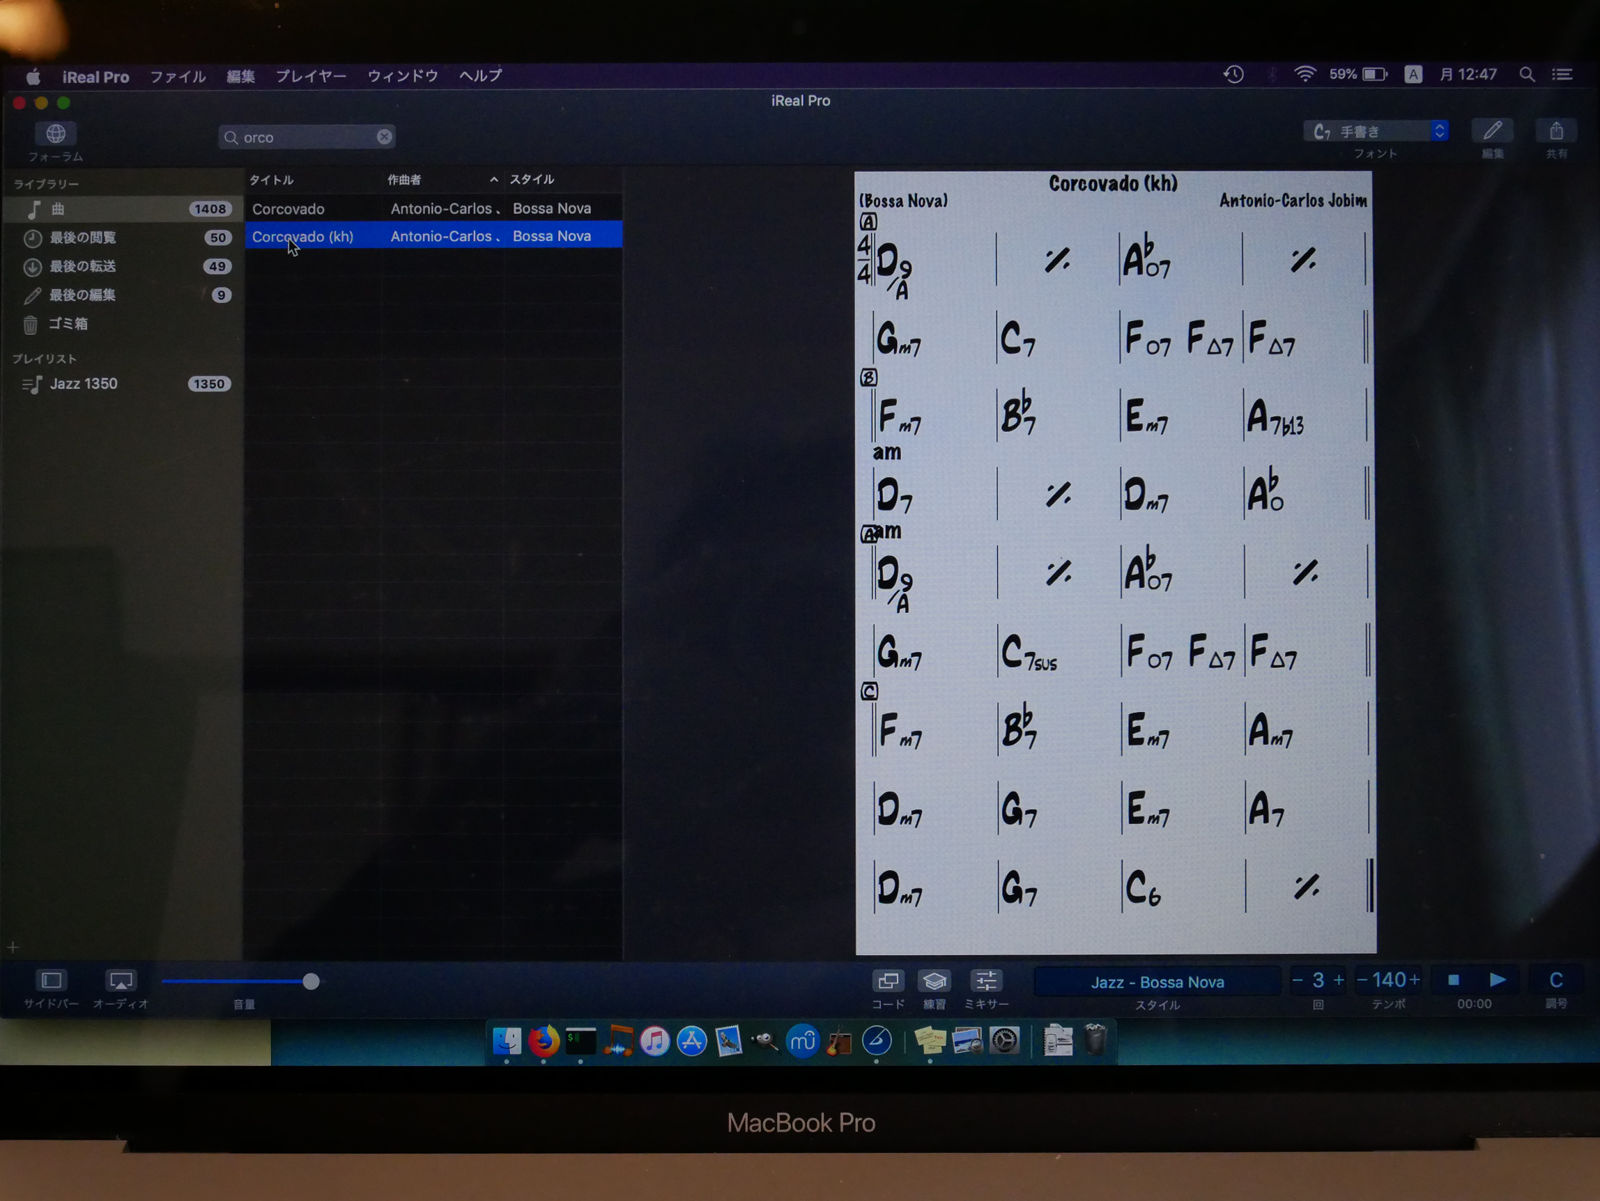Image resolution: width=1600 pixels, height=1201 pixels.
Task: Open the share button in the toolbar
Action: (x=1556, y=131)
